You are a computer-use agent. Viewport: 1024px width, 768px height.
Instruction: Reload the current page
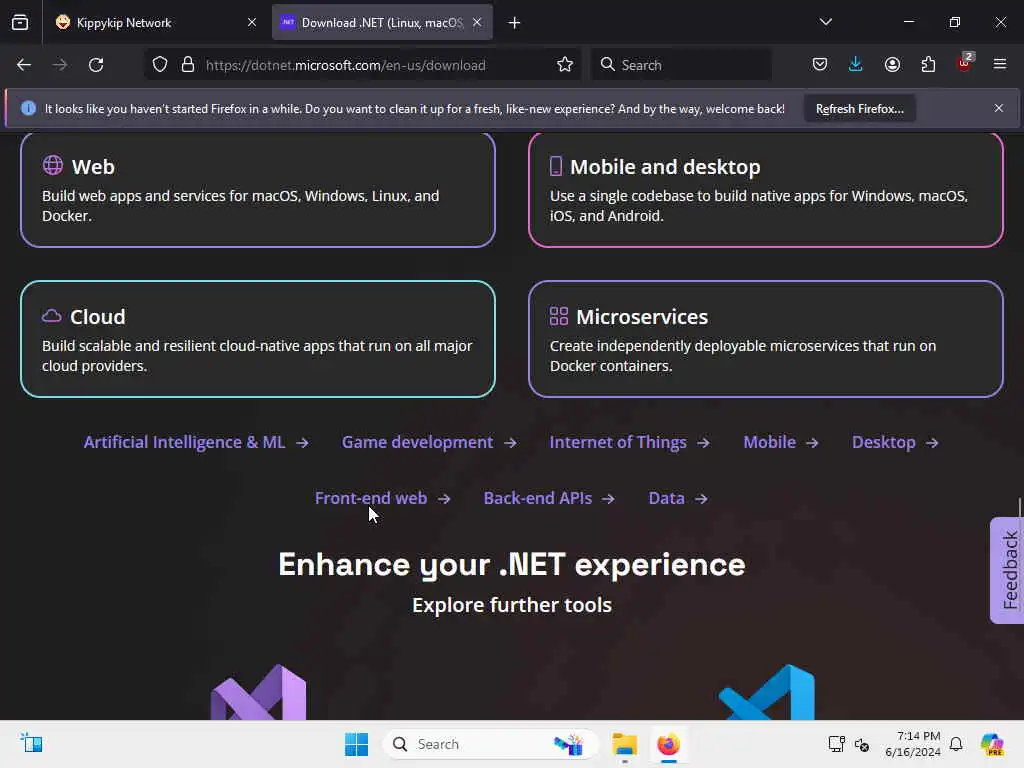pyautogui.click(x=96, y=65)
